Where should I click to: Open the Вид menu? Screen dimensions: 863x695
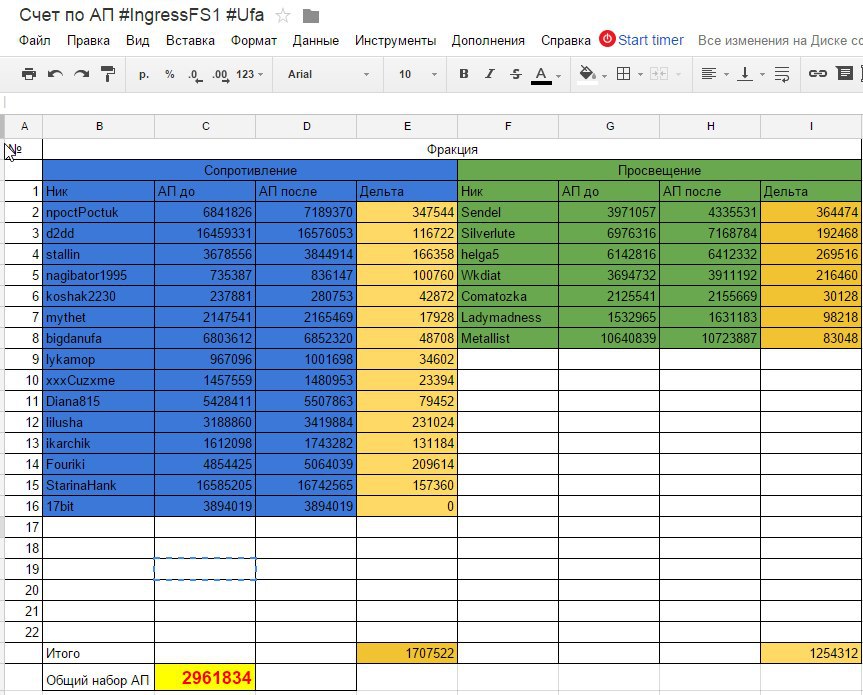tap(138, 41)
